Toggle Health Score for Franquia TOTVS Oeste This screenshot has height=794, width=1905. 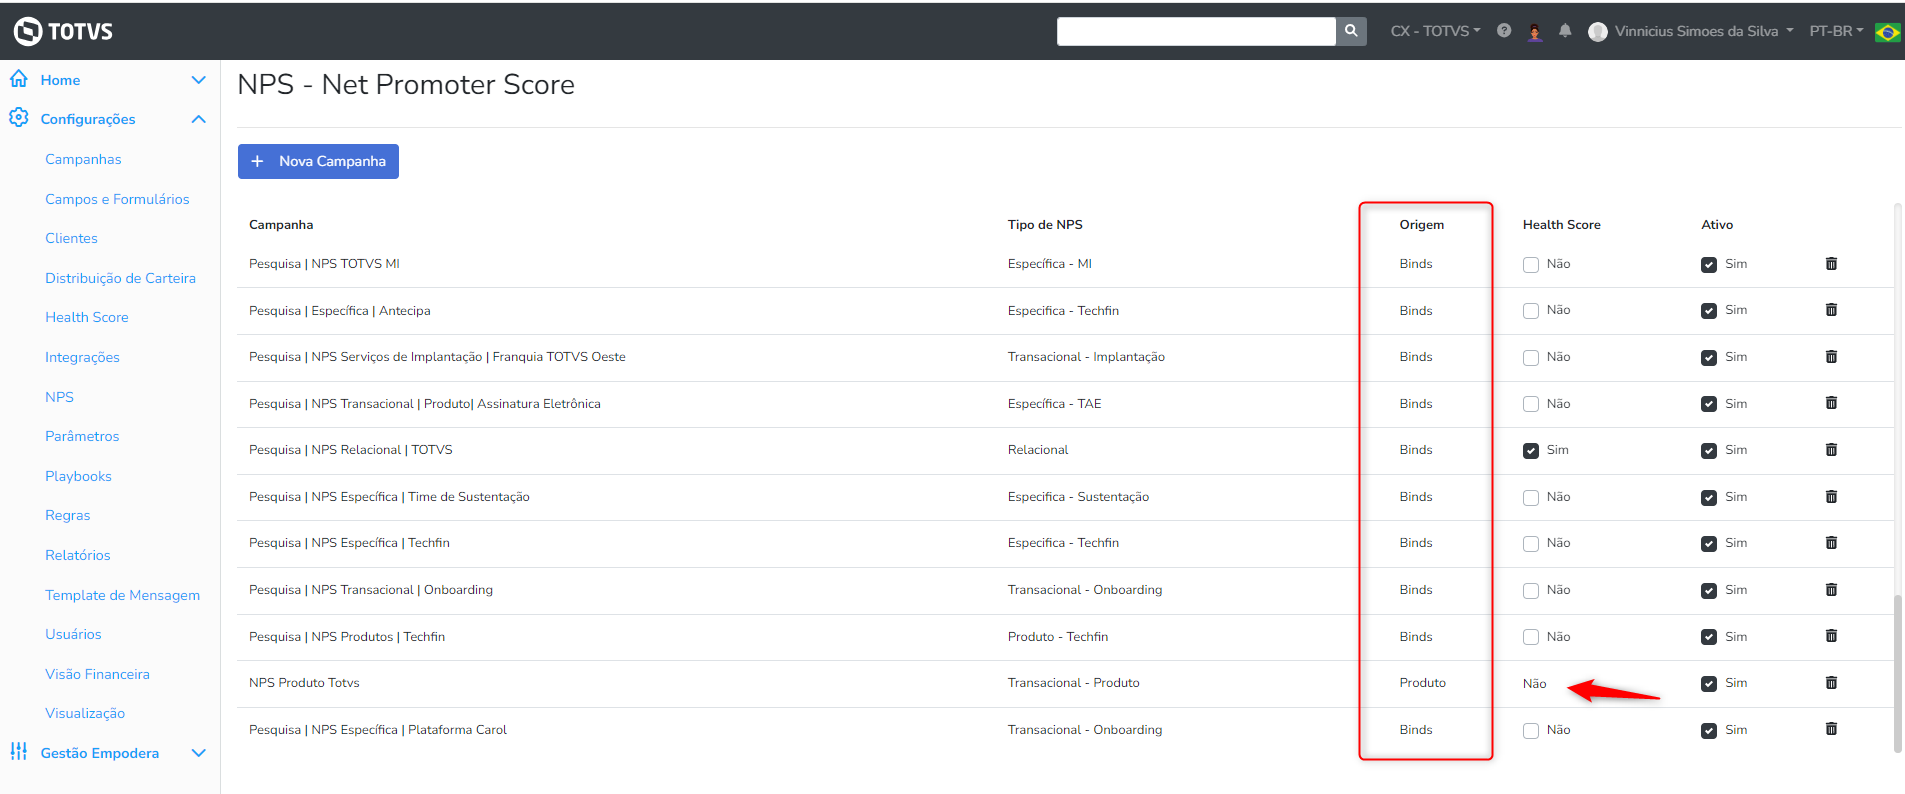click(1531, 358)
